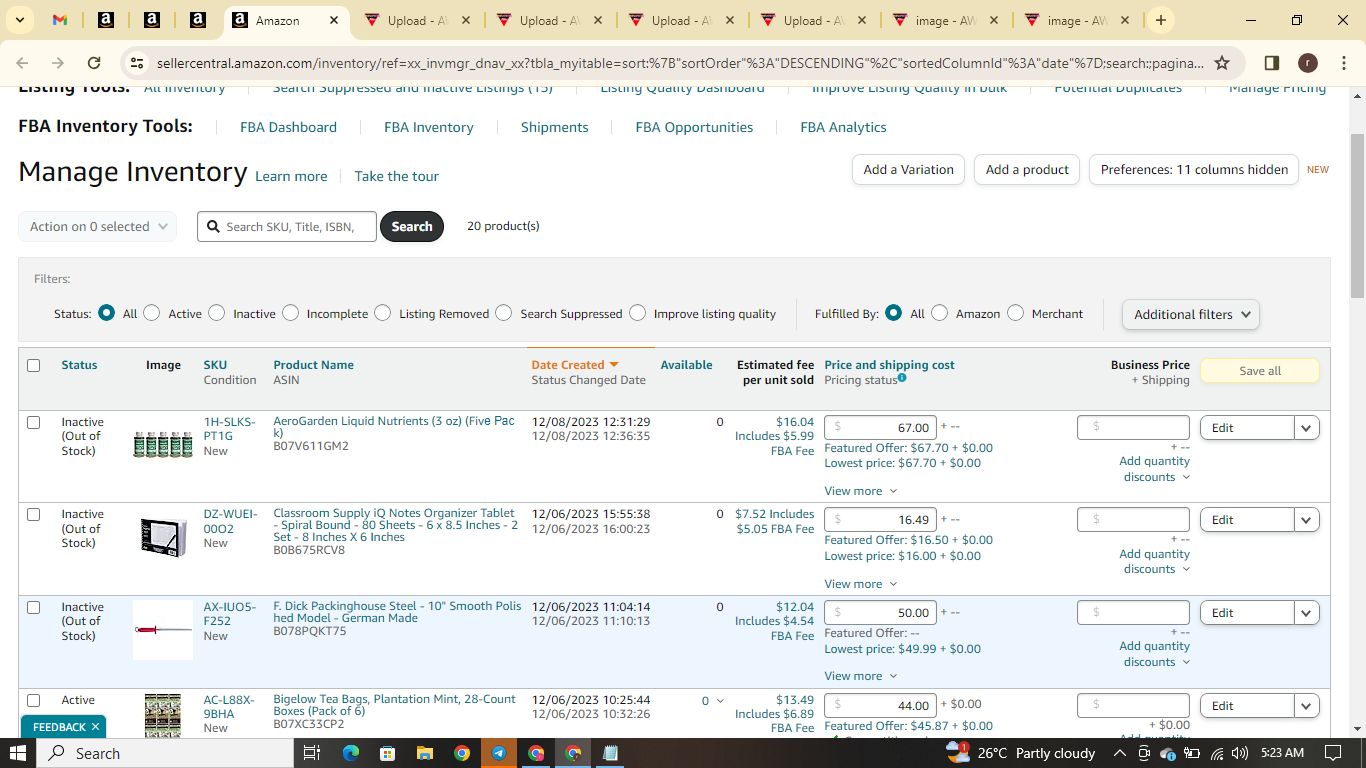Tick the select-all checkbox in table header

[x=33, y=365]
